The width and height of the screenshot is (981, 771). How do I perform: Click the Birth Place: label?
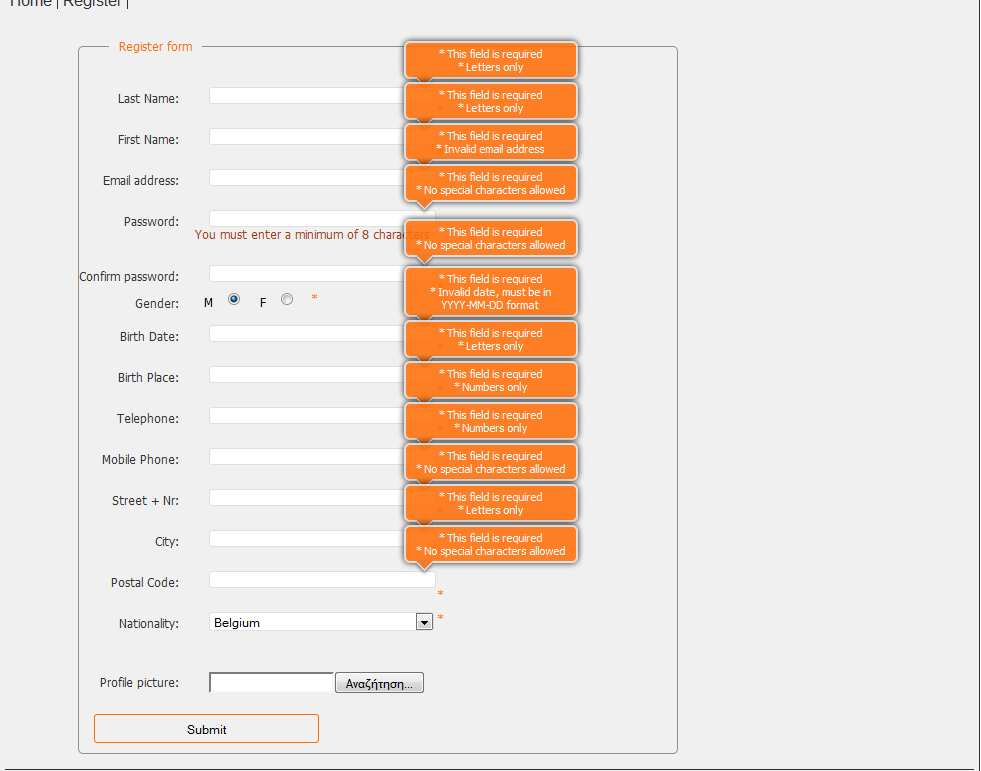[148, 377]
